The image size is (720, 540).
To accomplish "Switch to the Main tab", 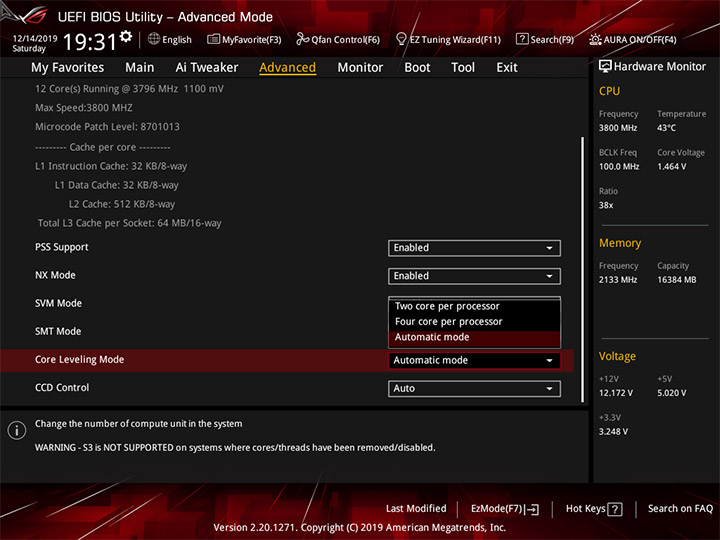I will [140, 68].
